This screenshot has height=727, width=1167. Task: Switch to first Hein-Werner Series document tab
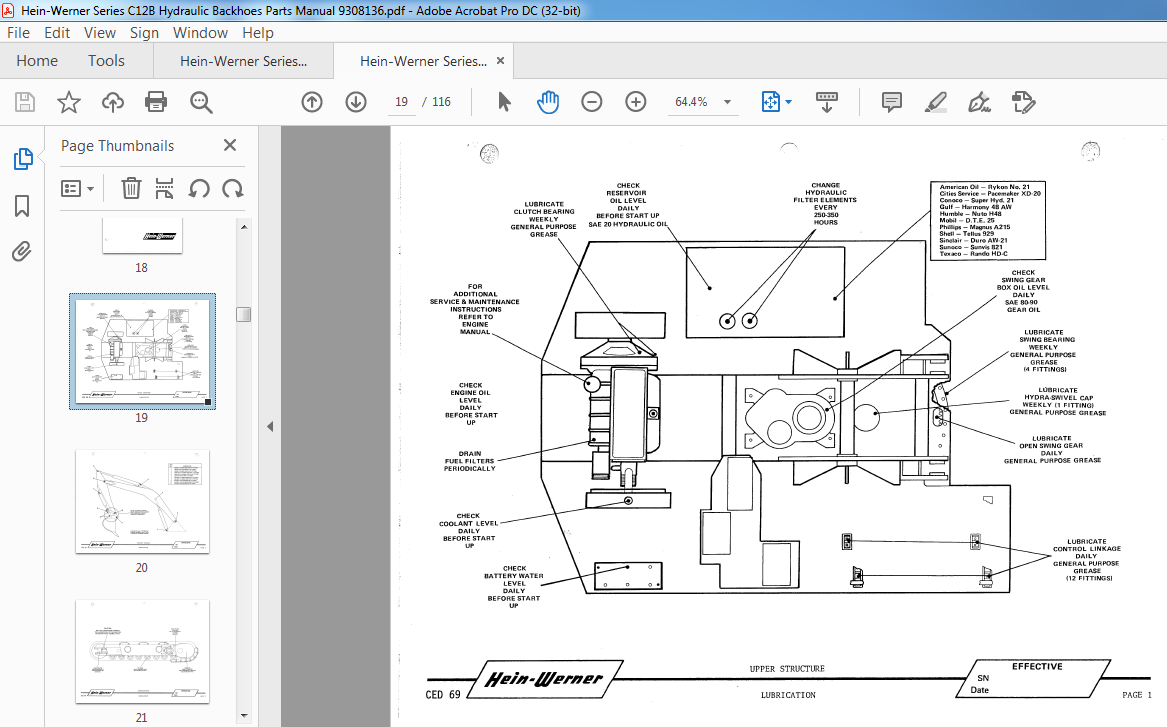coord(243,61)
